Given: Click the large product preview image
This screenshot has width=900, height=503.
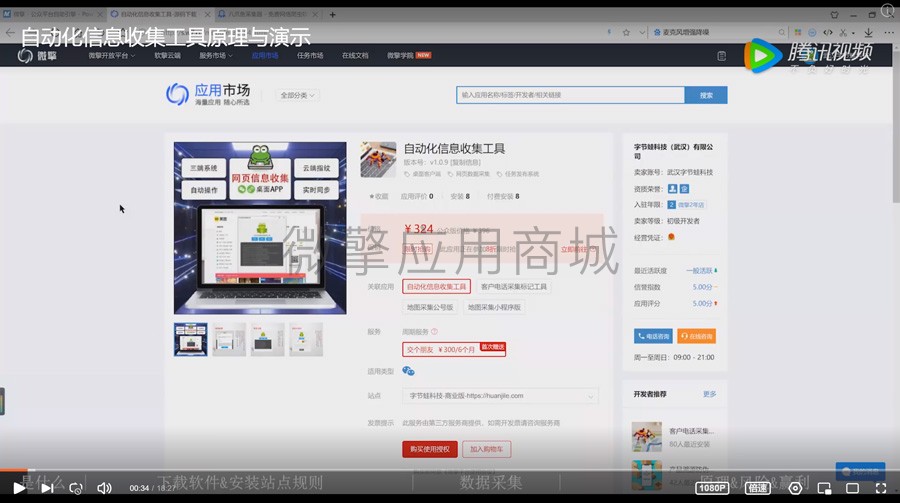Looking at the screenshot, I should click(260, 228).
